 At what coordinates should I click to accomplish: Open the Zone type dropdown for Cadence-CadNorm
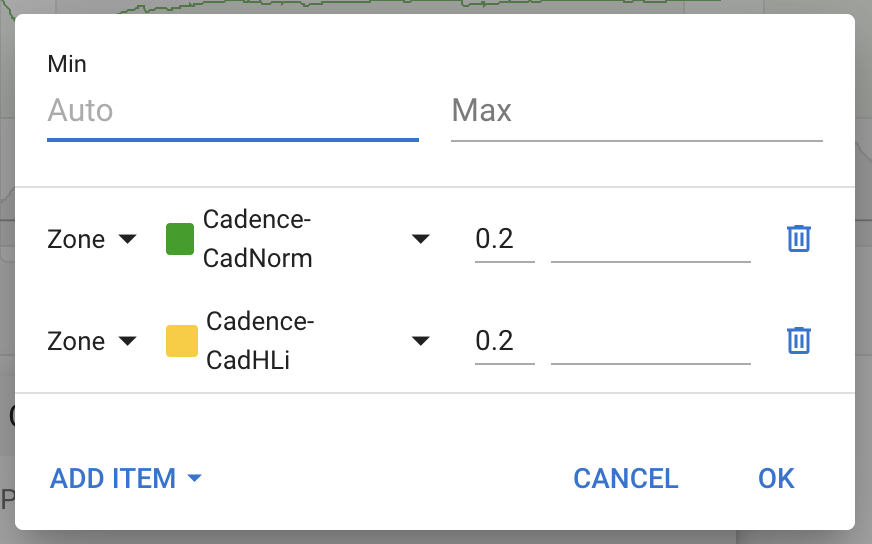coord(91,239)
